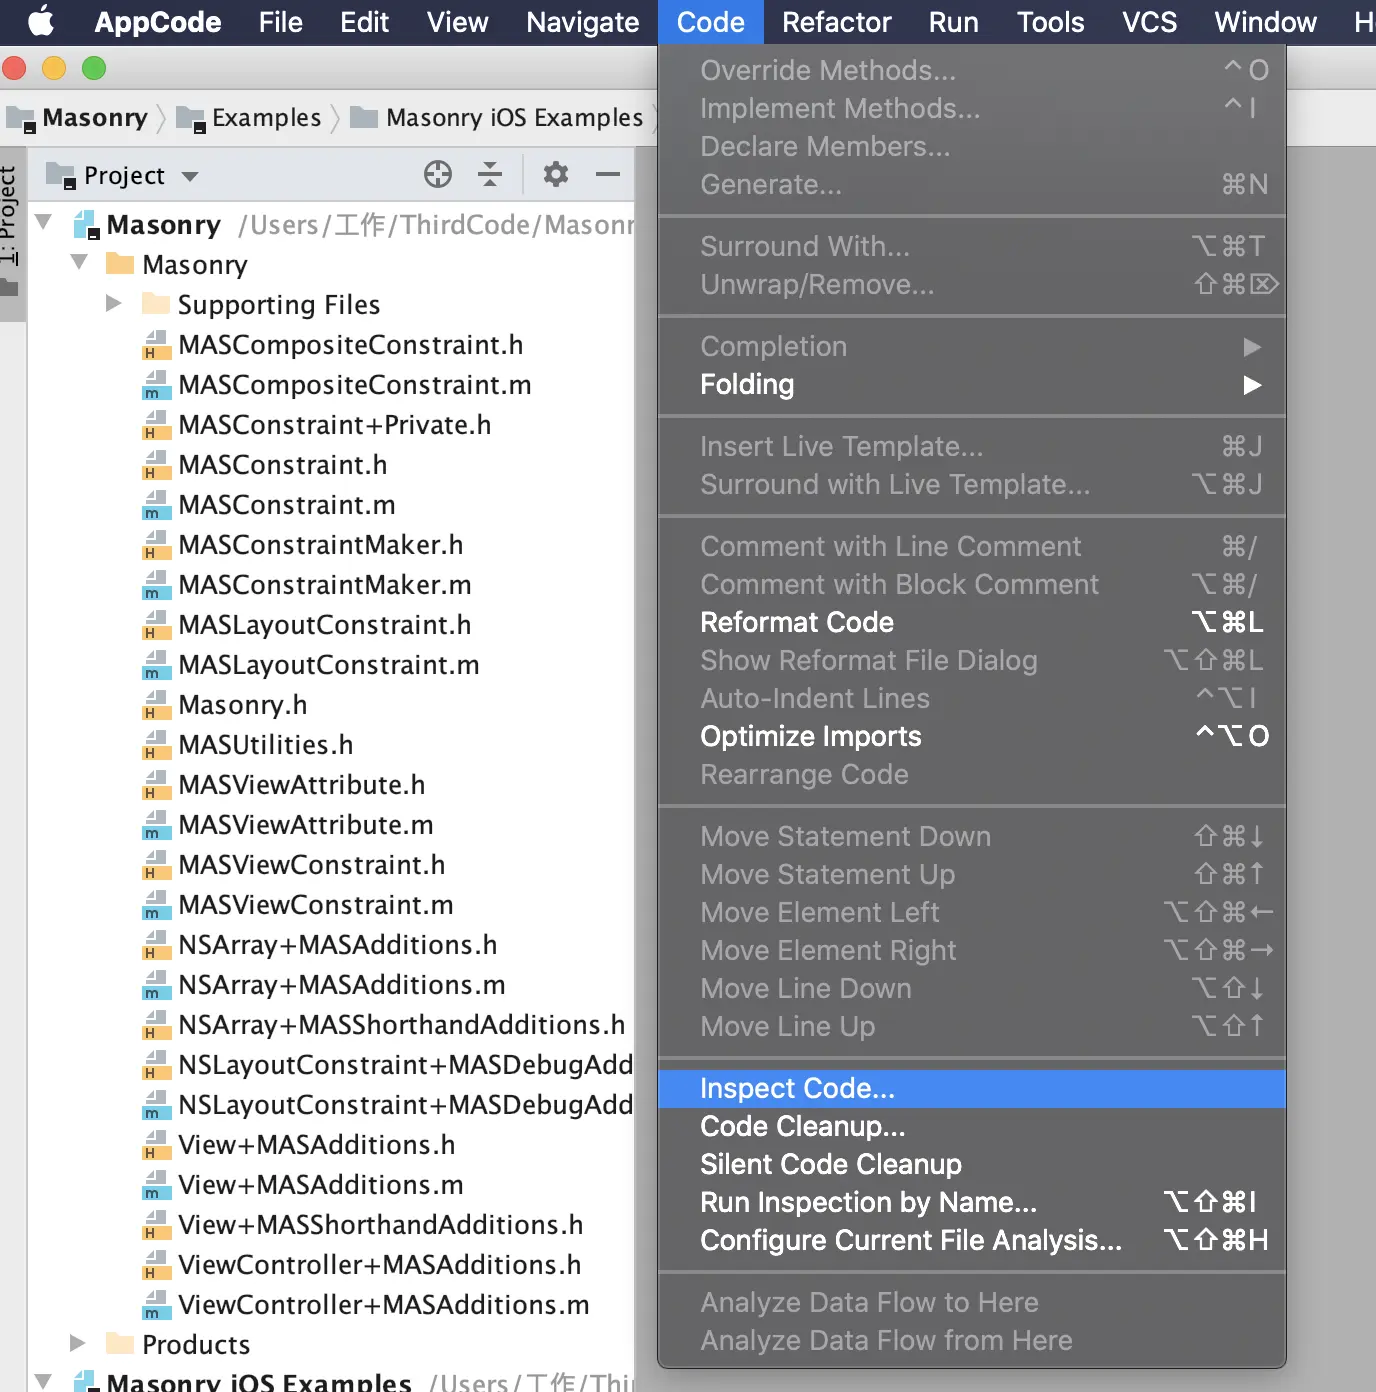This screenshot has height=1392, width=1376.
Task: Open the View menu
Action: pos(457,22)
